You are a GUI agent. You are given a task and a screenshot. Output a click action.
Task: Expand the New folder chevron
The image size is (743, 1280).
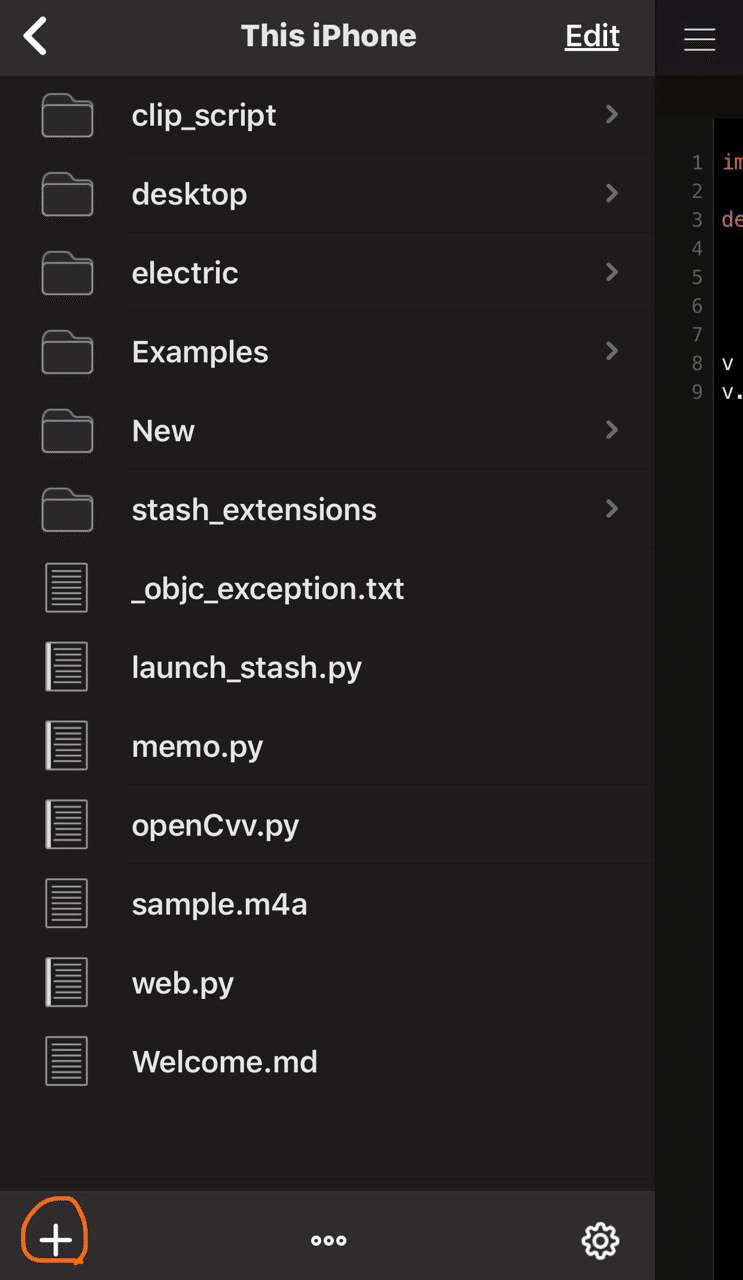(611, 430)
